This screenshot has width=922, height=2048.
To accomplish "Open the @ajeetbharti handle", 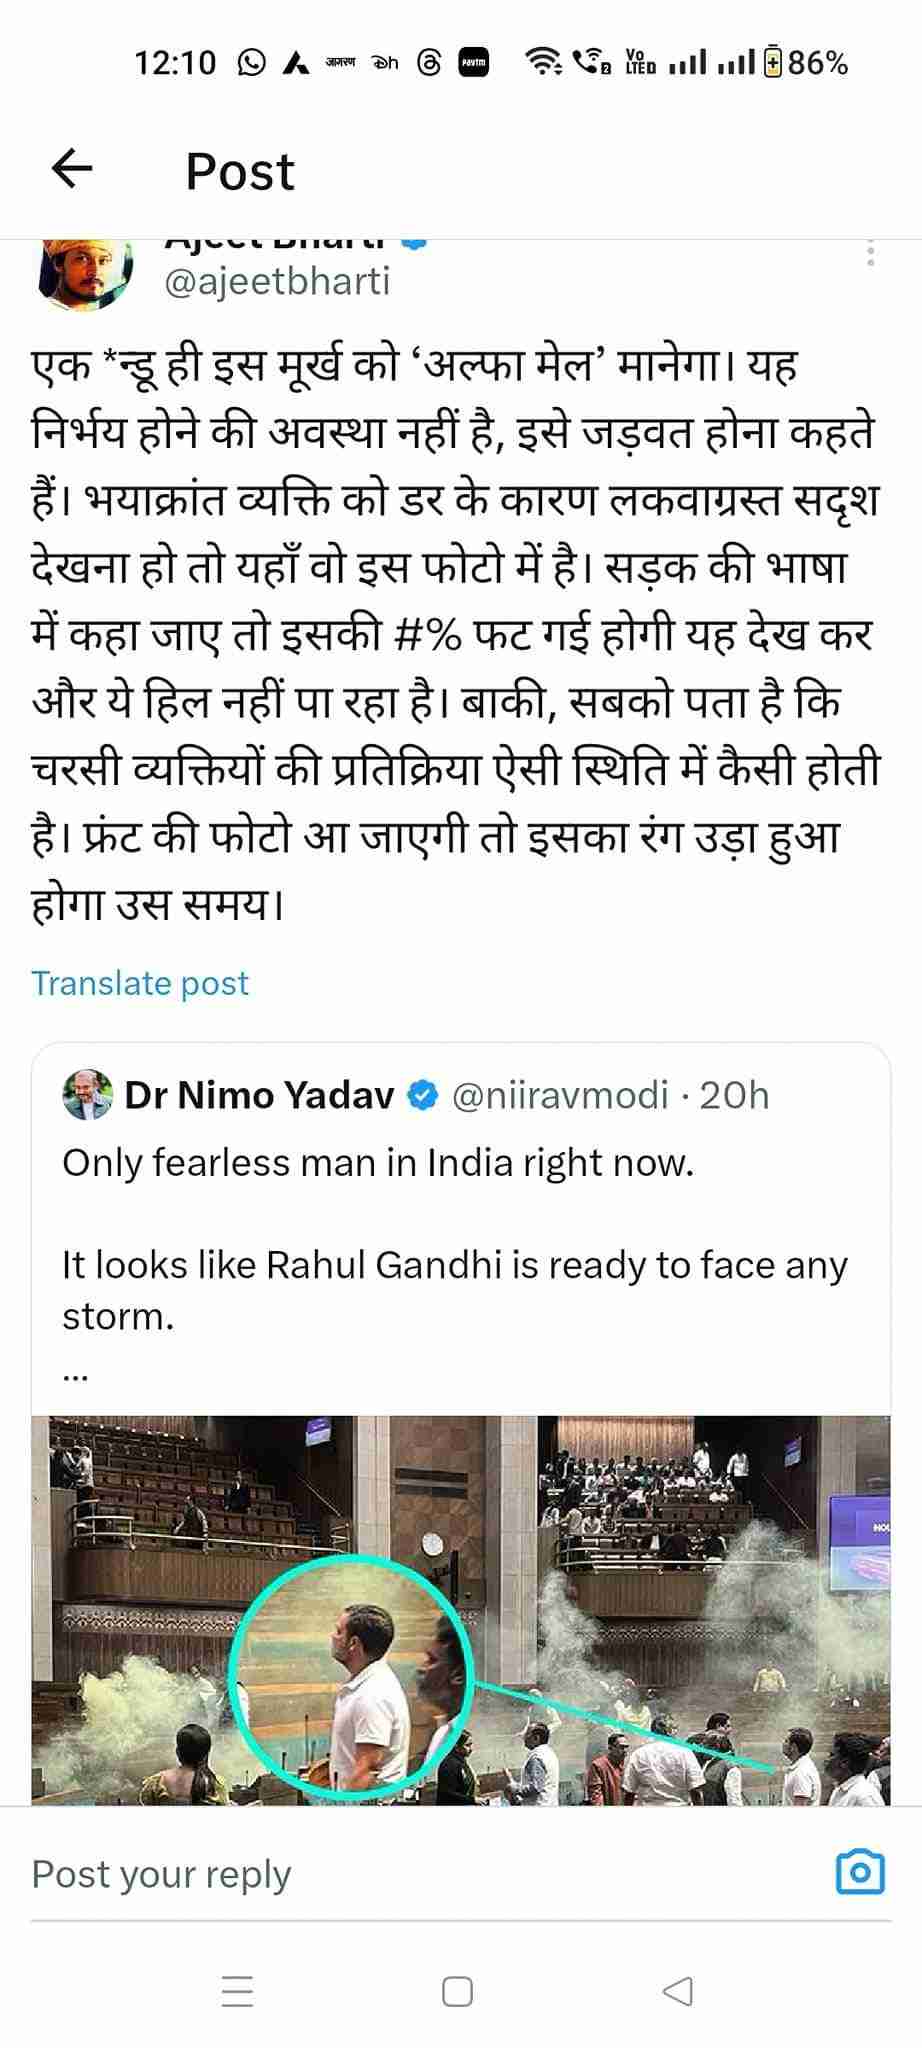I will [x=277, y=281].
